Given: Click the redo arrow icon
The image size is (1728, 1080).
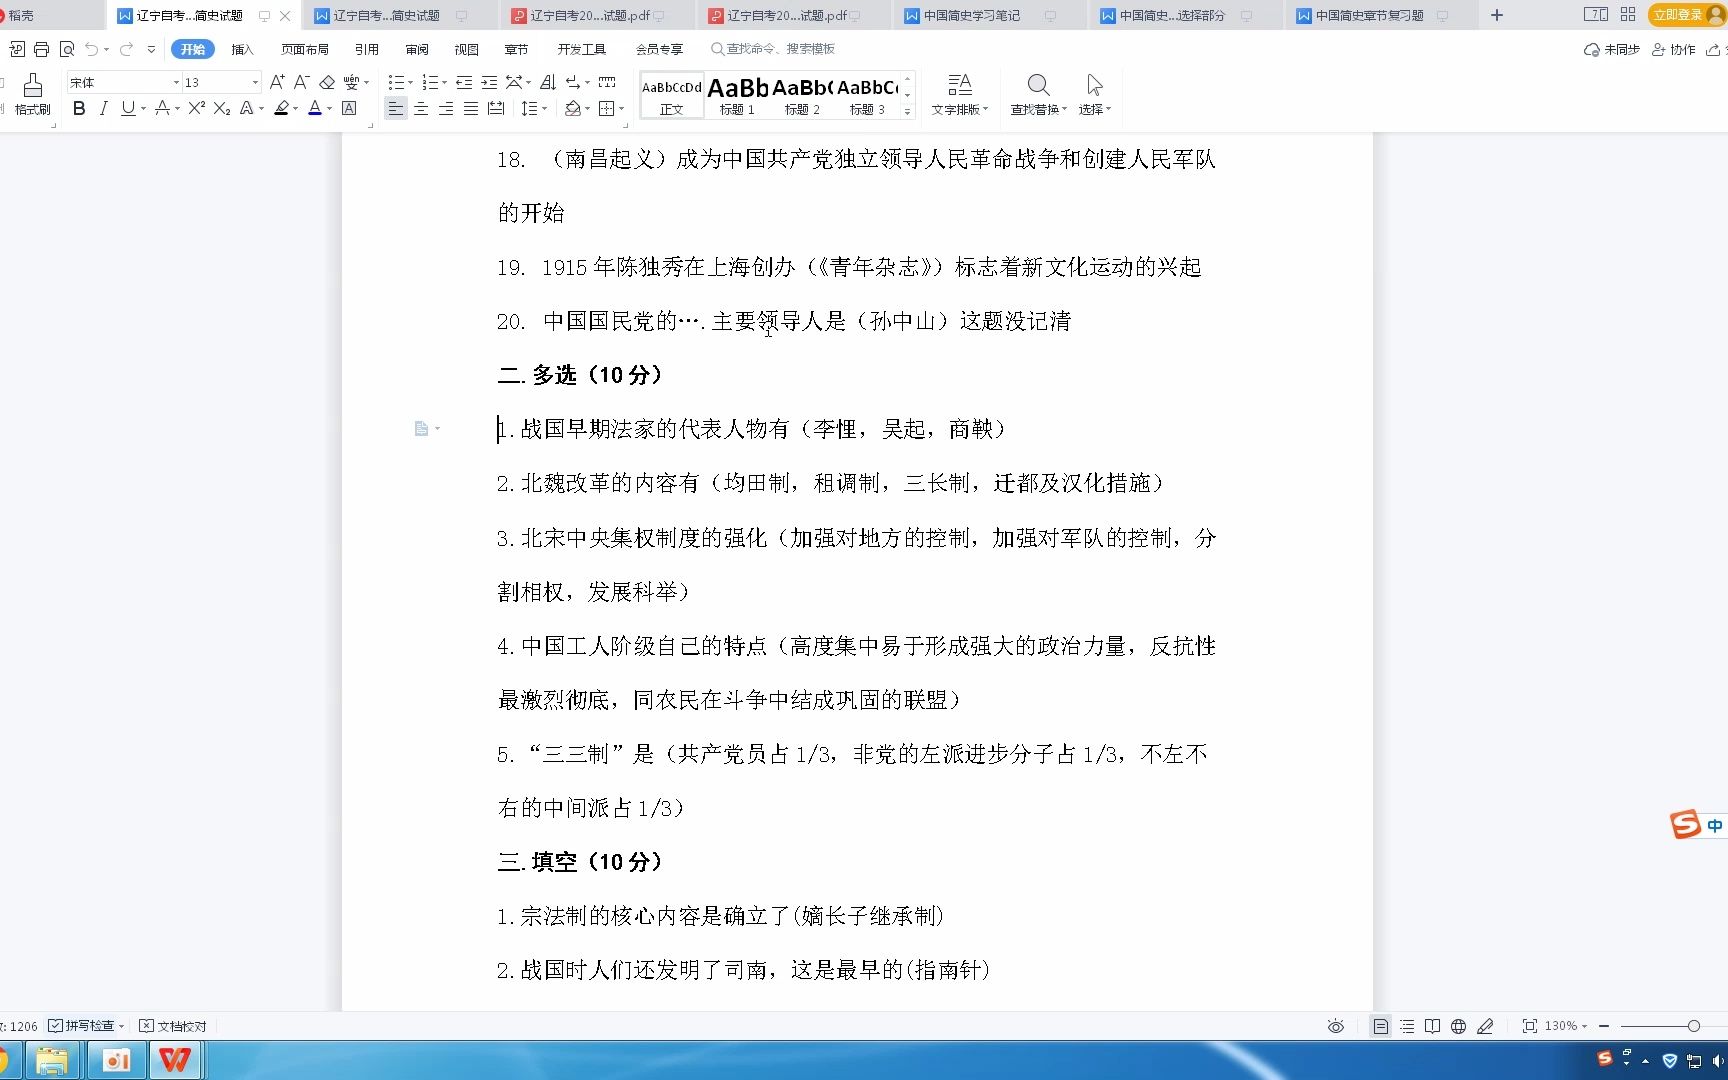Looking at the screenshot, I should tap(126, 49).
